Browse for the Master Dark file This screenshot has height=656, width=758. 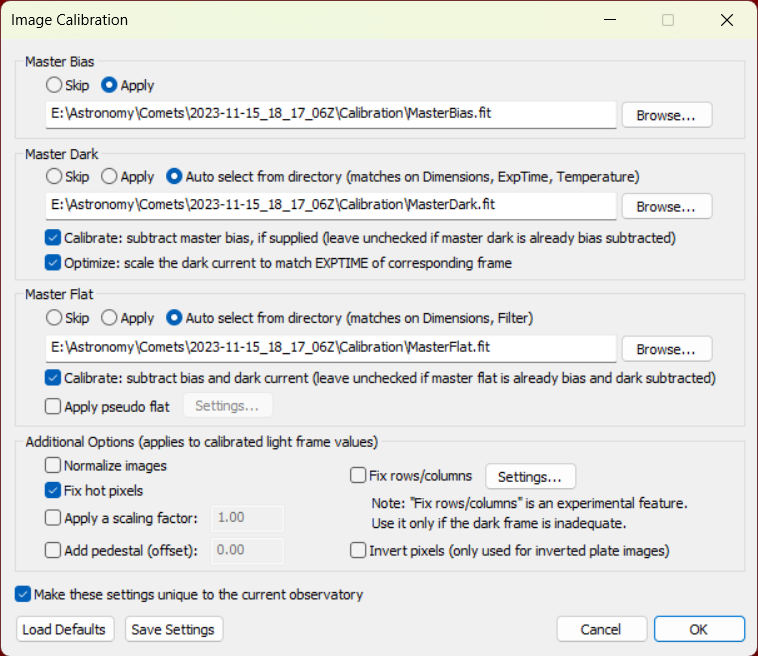tap(667, 206)
